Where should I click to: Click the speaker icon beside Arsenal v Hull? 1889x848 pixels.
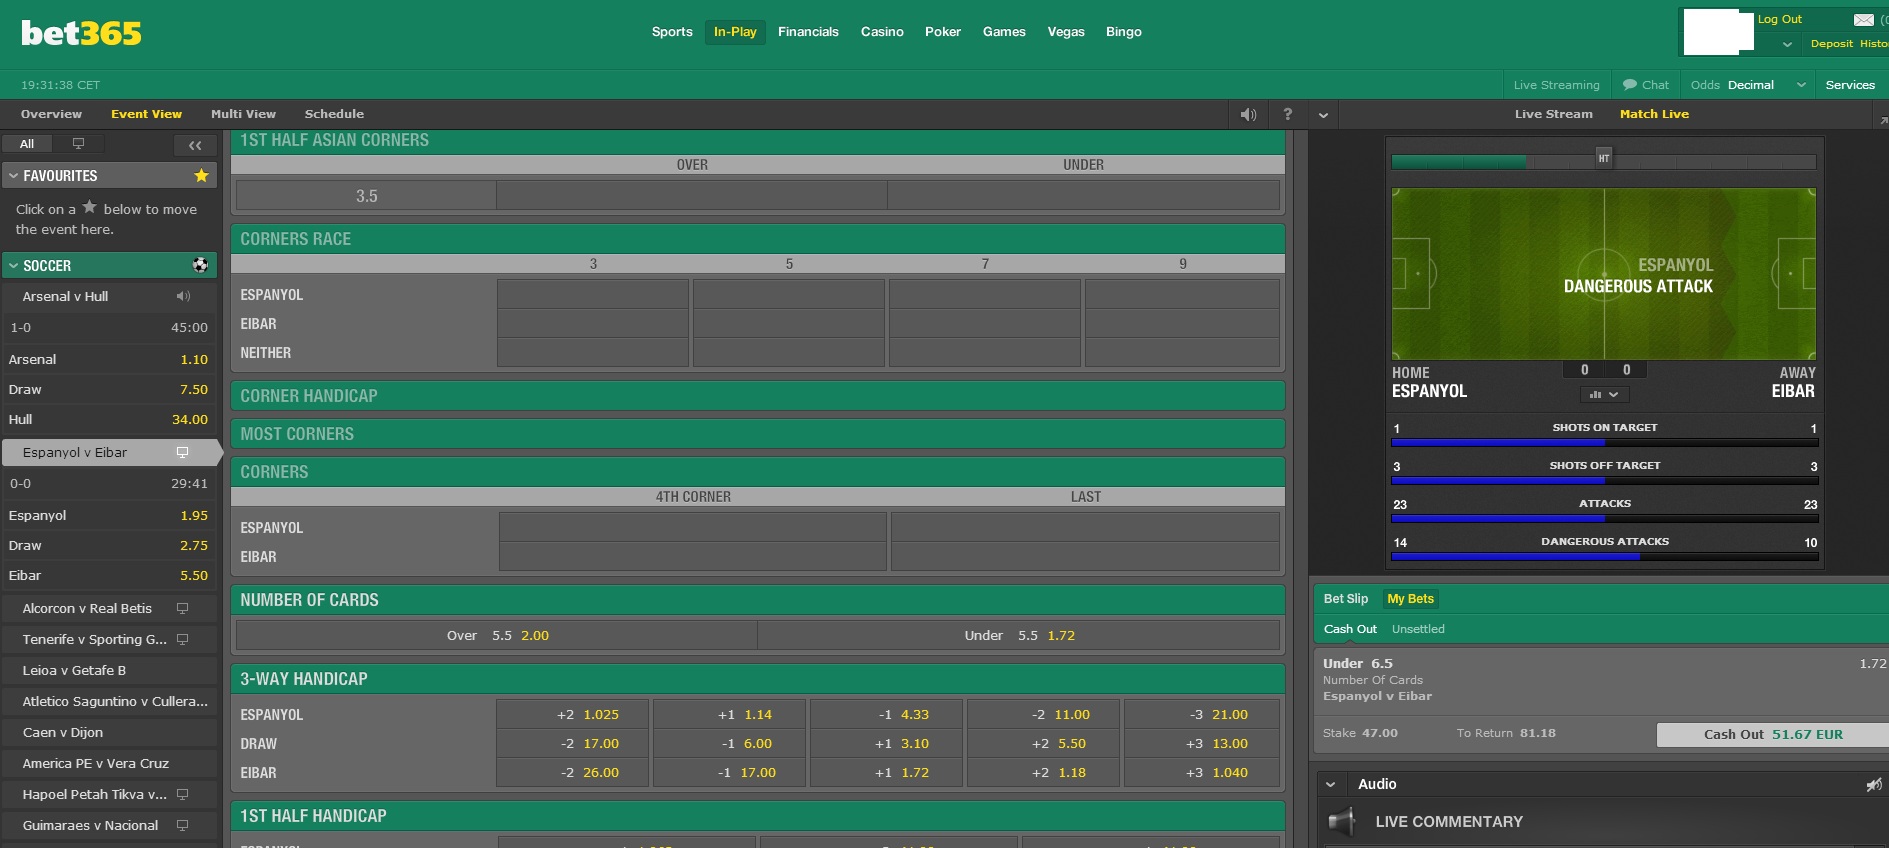click(183, 296)
